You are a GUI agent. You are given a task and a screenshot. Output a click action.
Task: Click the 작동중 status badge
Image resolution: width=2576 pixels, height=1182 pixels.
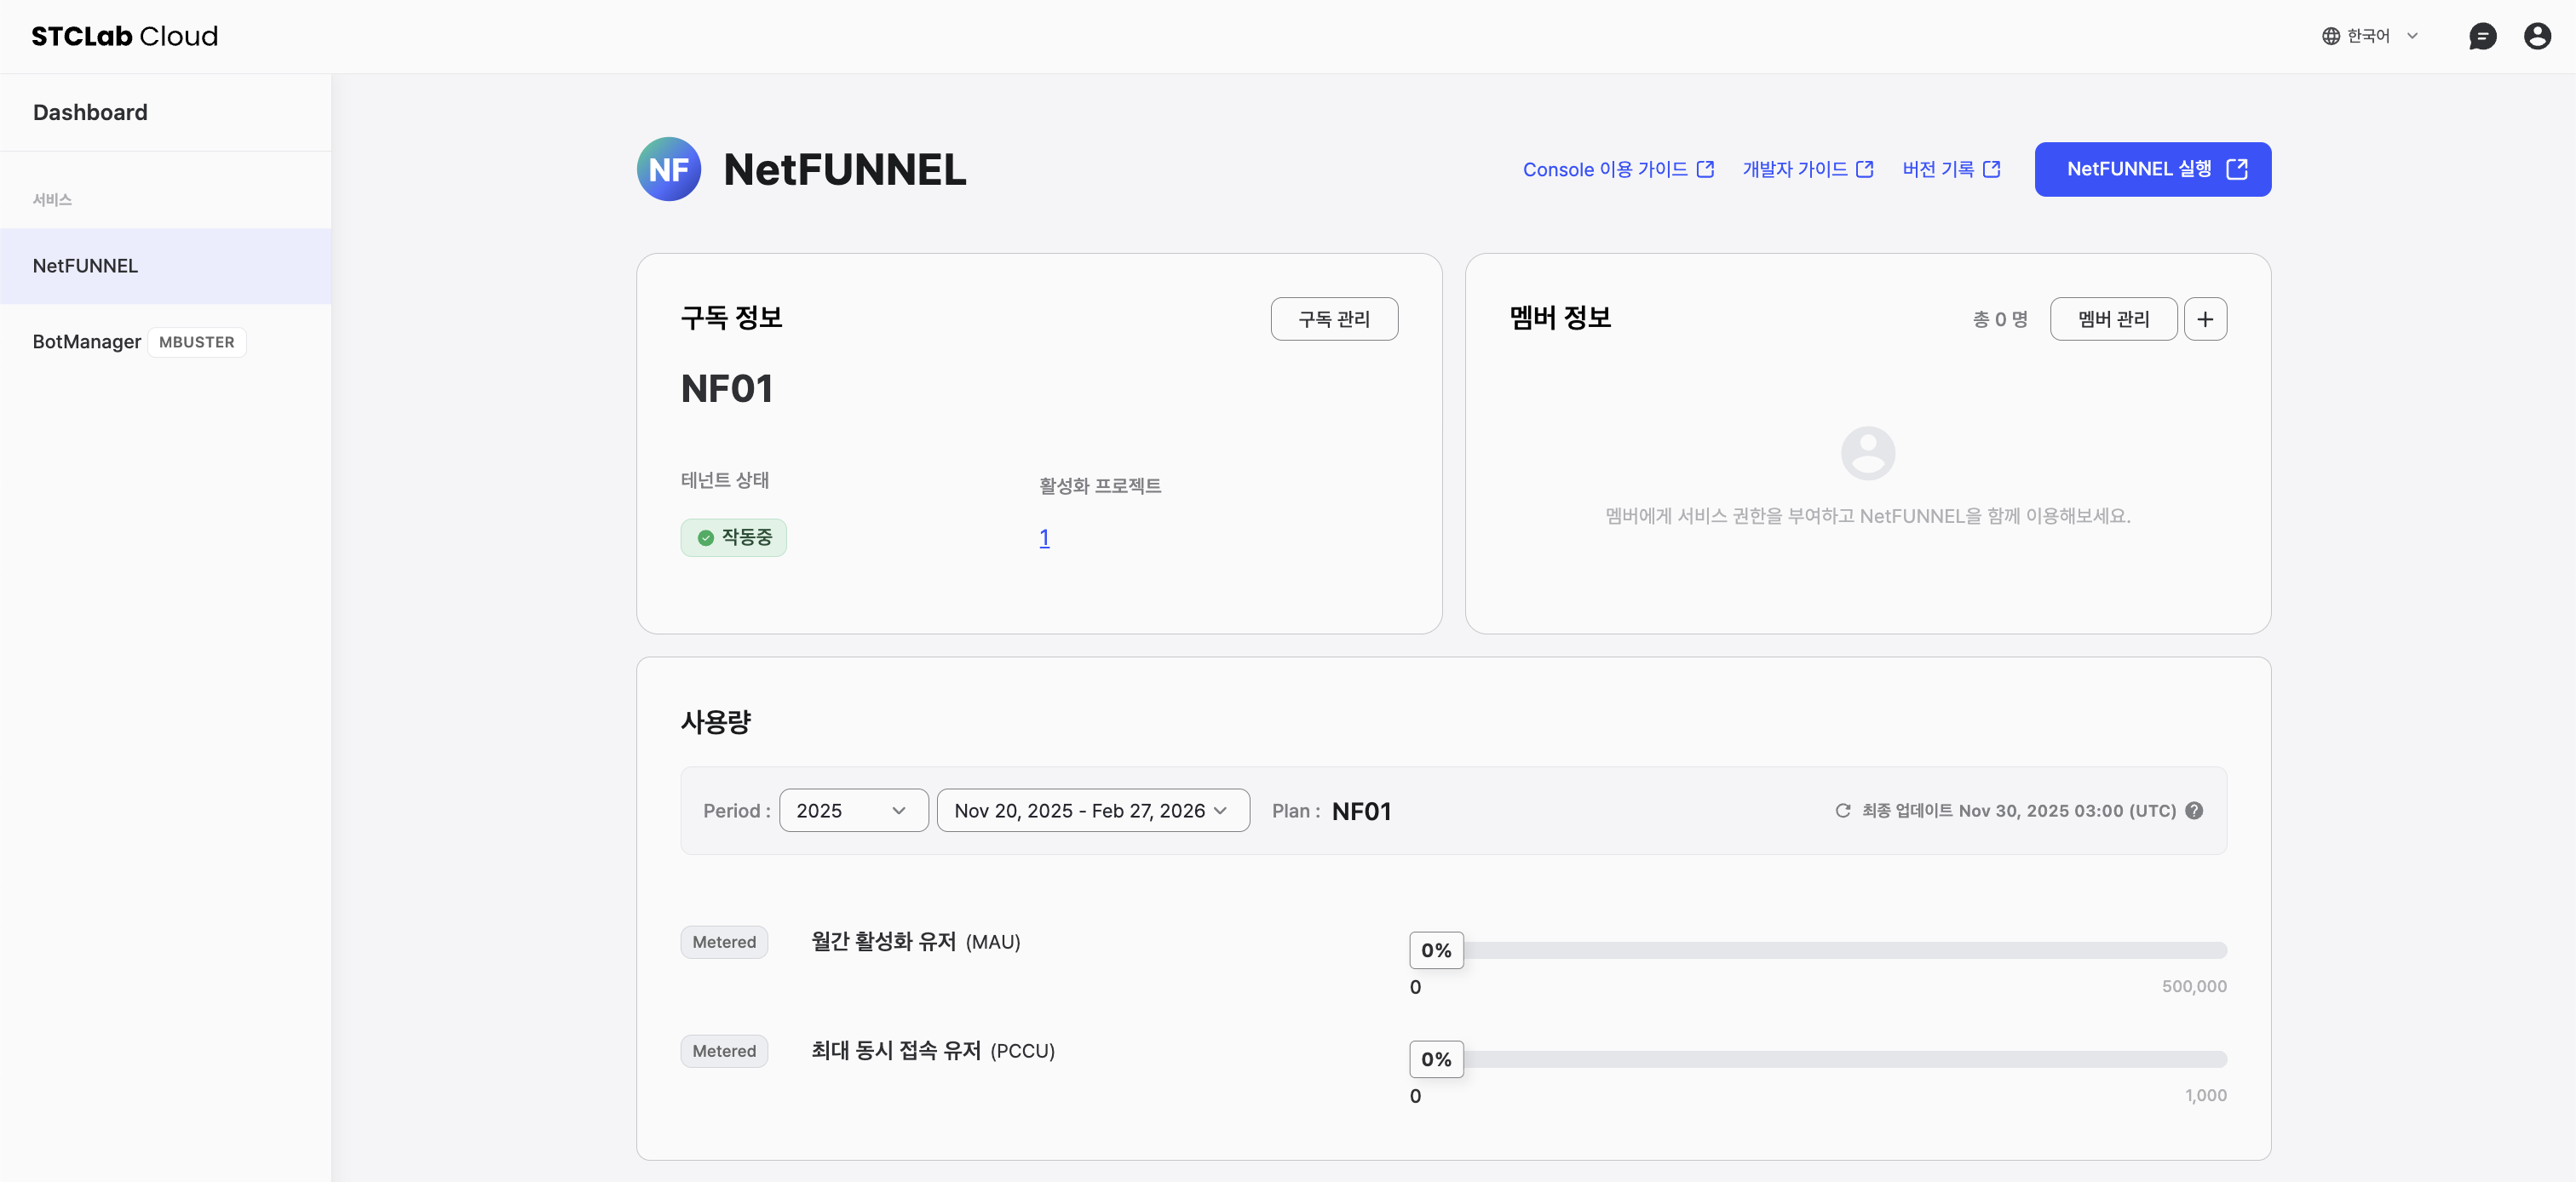coord(733,537)
